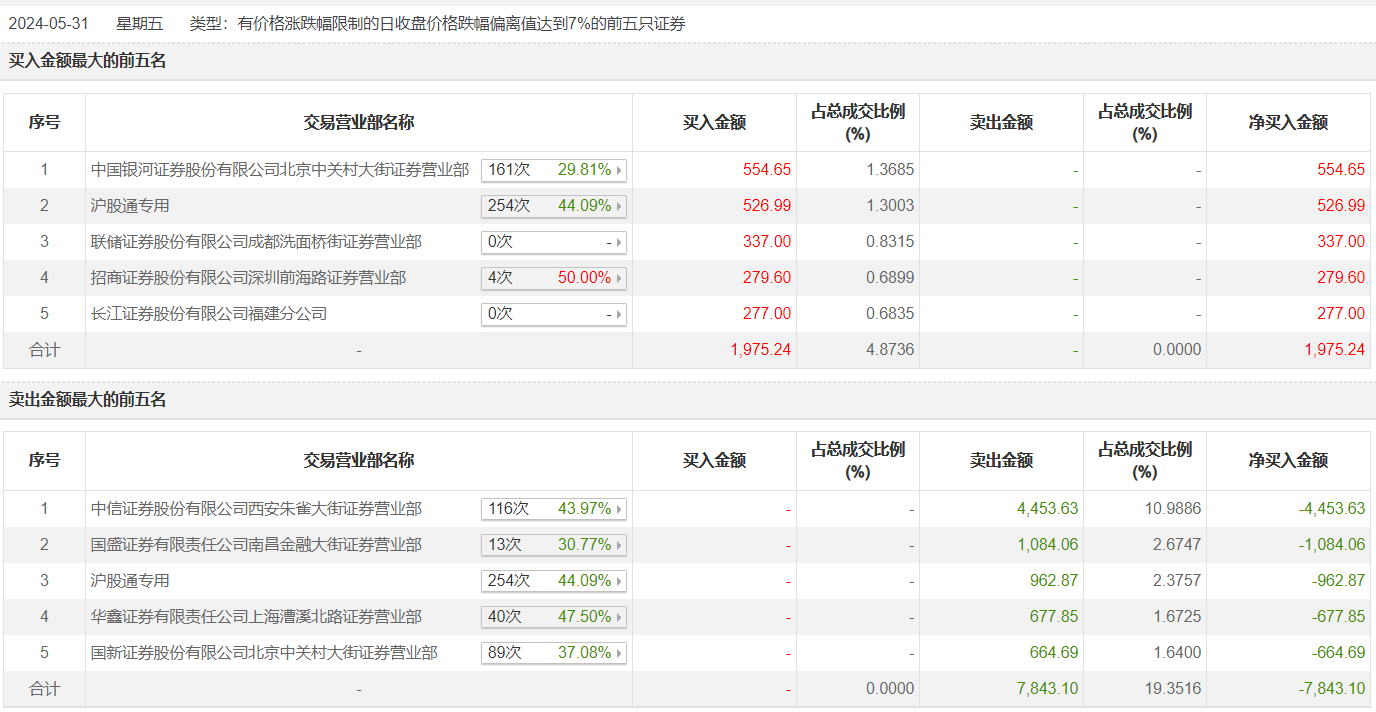Click 国新证券北京中关村大街证券营业部 link

pyautogui.click(x=264, y=653)
